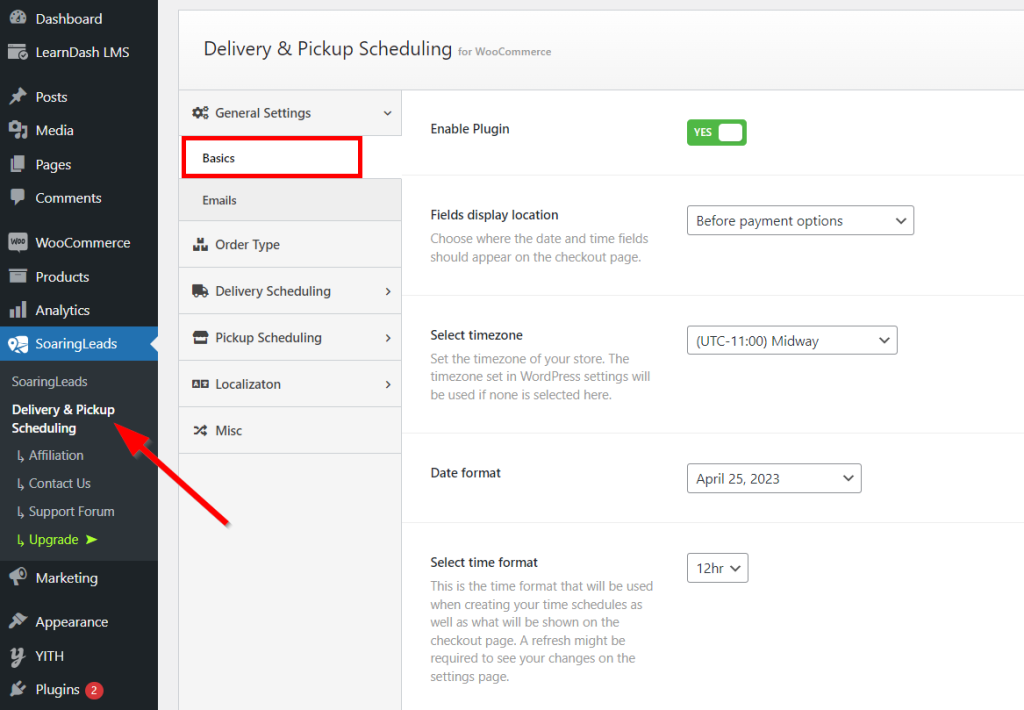Open the Select timezone dropdown
The width and height of the screenshot is (1024, 710).
click(792, 340)
